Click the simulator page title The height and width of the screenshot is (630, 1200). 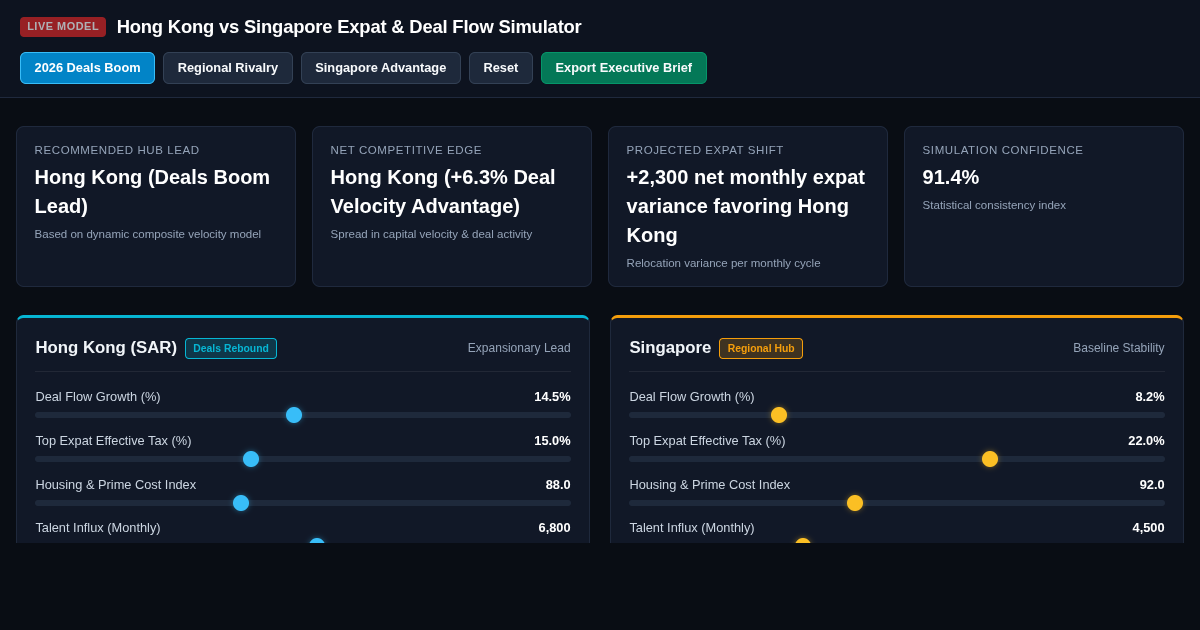349,27
